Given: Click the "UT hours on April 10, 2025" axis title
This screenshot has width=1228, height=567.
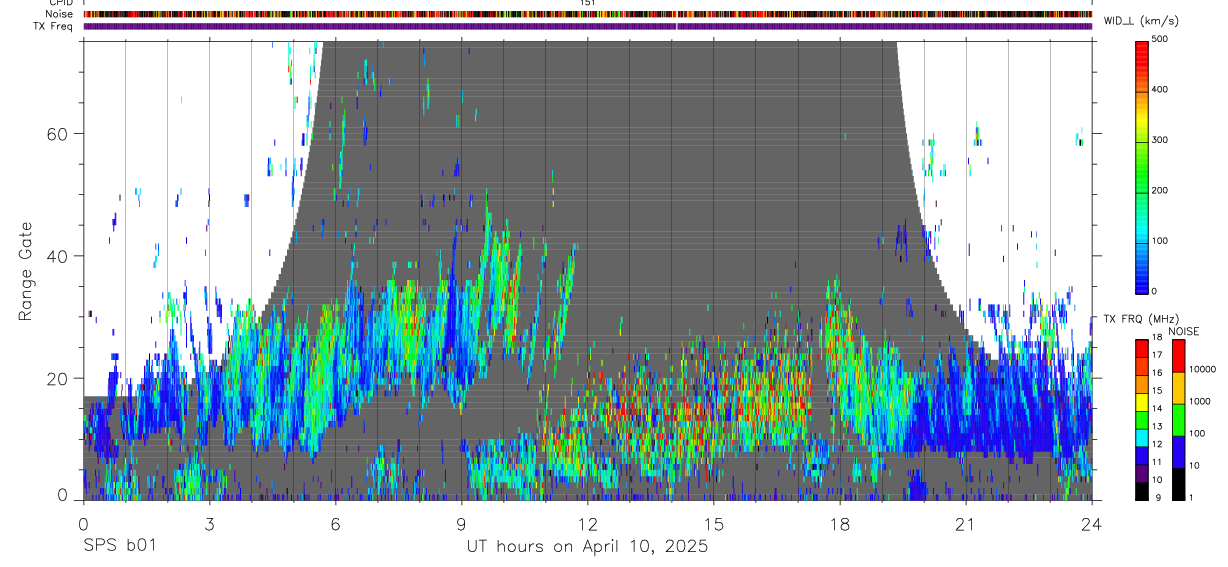Looking at the screenshot, I should 587,547.
